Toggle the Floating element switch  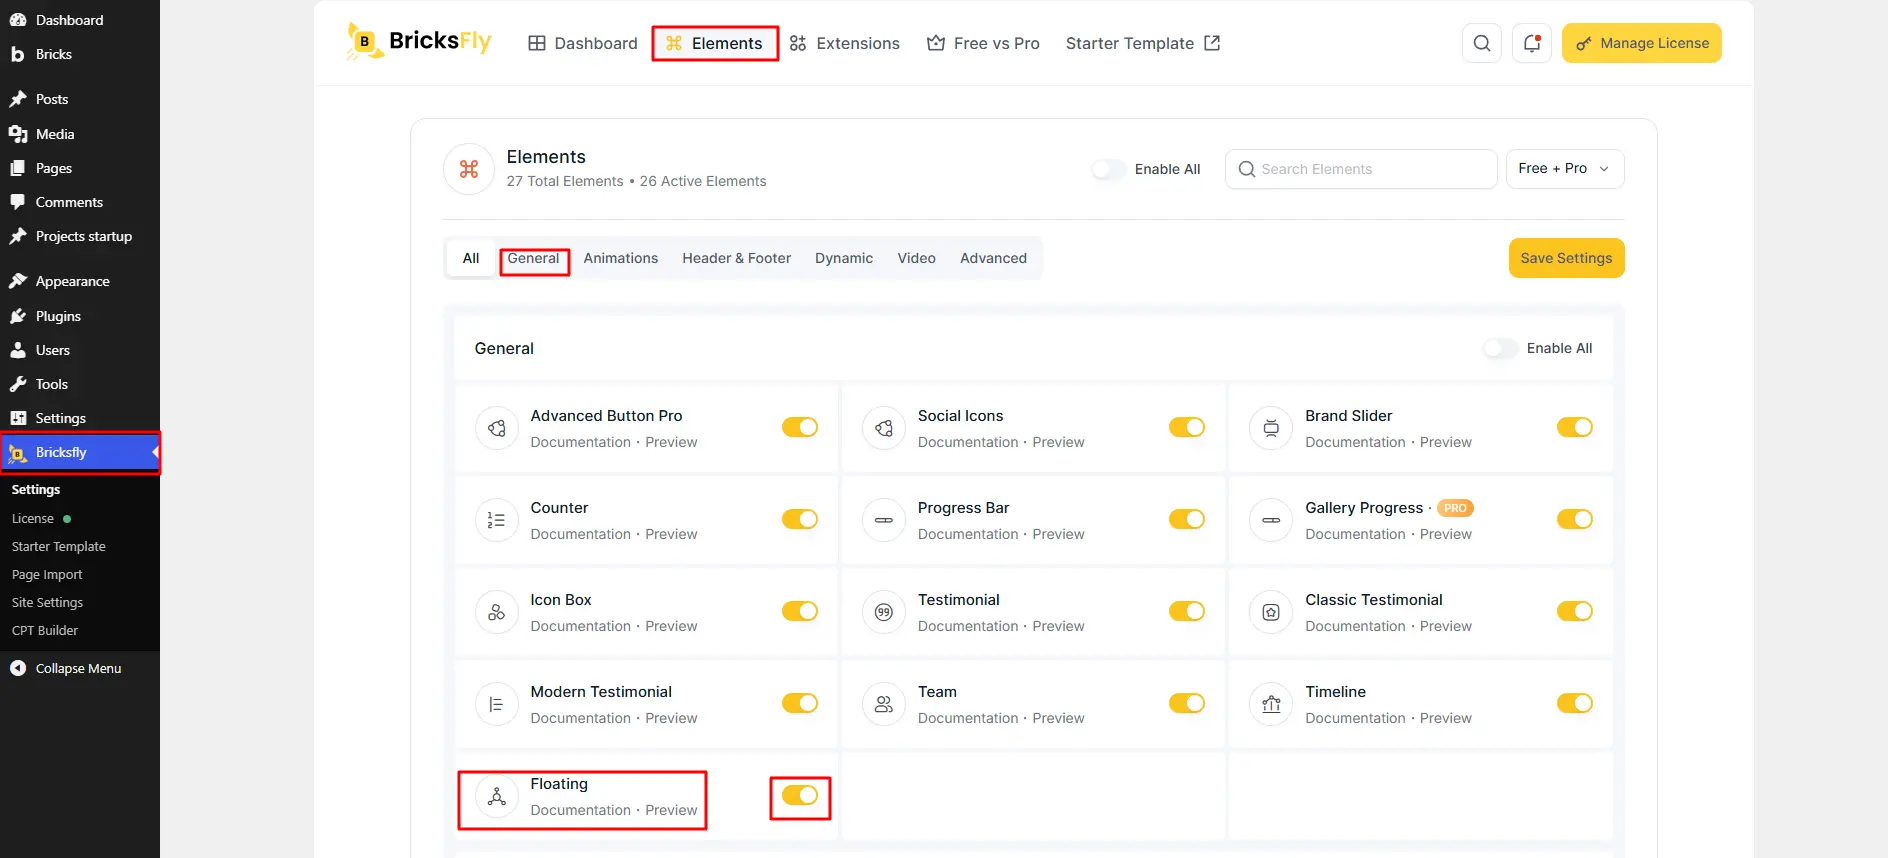click(x=800, y=795)
